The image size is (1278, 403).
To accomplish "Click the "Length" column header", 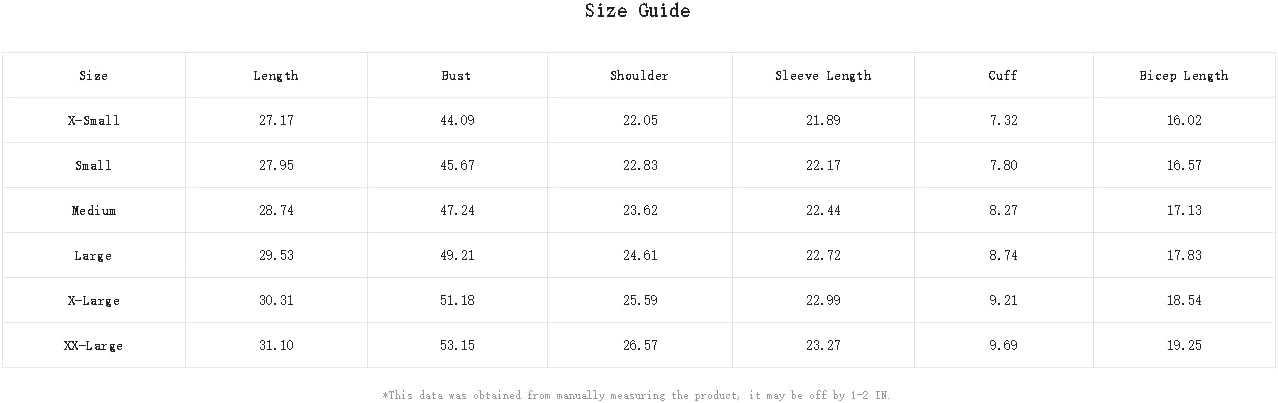I will click(x=276, y=76).
